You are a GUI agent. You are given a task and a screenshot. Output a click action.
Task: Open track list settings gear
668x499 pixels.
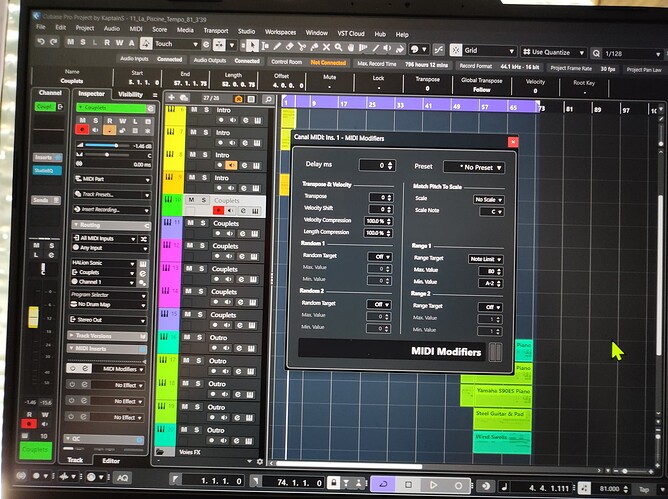pos(260,462)
